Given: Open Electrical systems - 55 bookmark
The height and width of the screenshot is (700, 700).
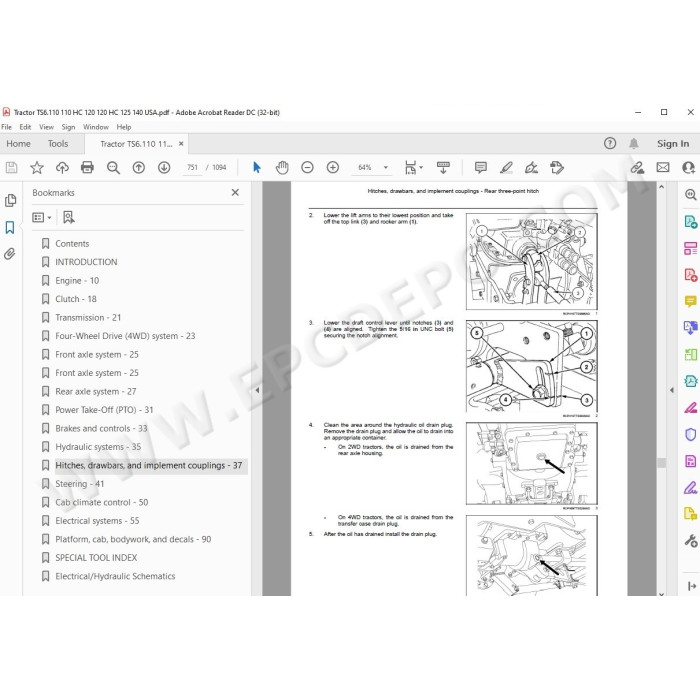Looking at the screenshot, I should [x=97, y=521].
